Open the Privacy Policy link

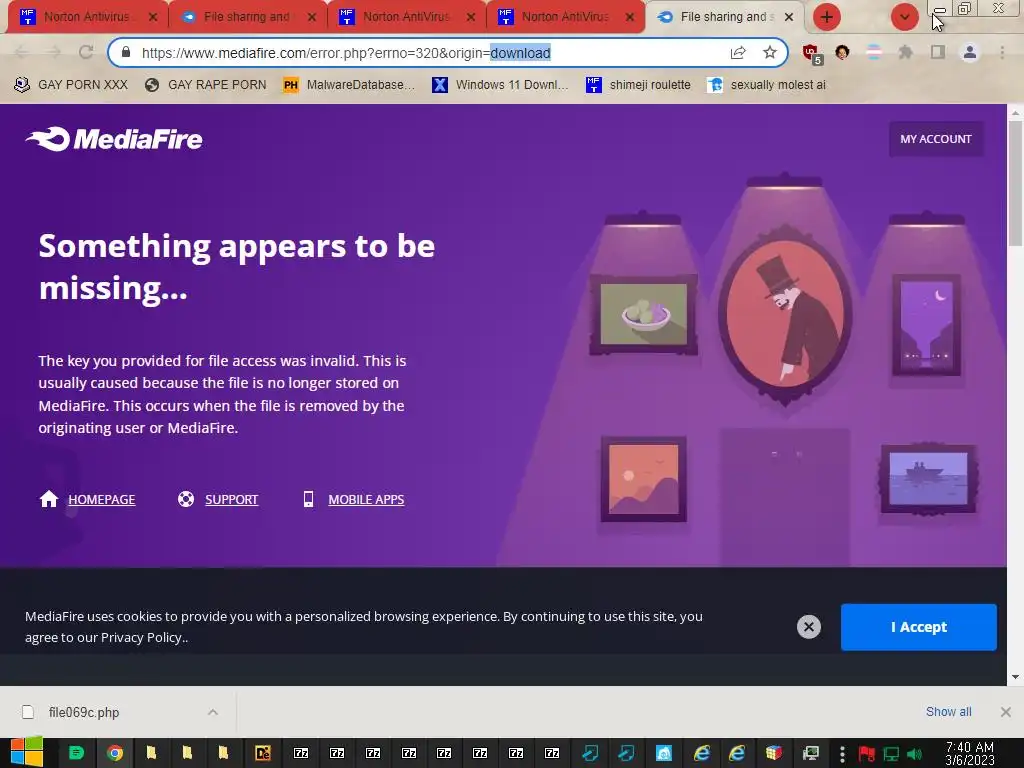(141, 637)
